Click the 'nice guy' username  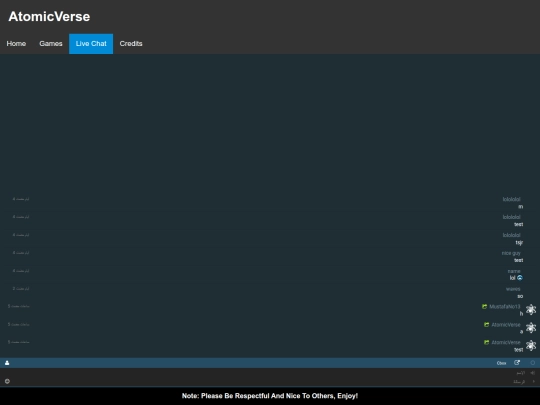click(511, 253)
